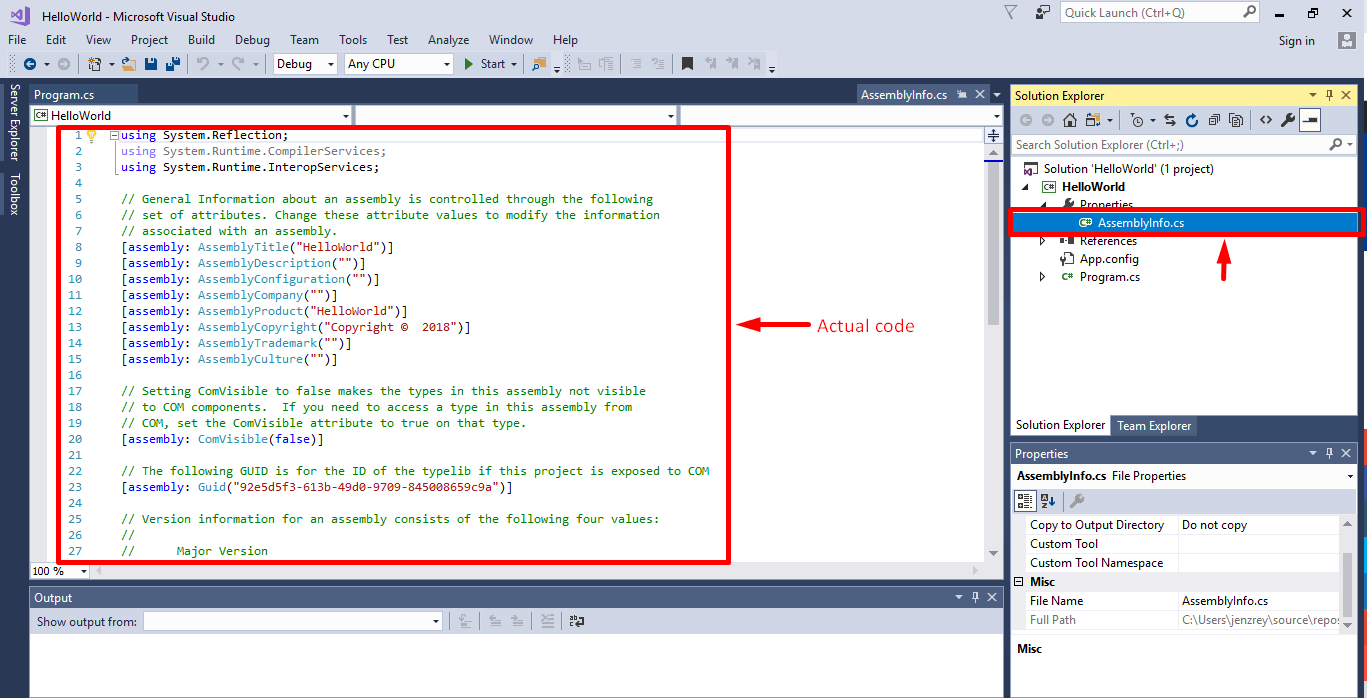The image size is (1367, 698).
Task: Open the Toolbox side tab
Action: point(14,195)
